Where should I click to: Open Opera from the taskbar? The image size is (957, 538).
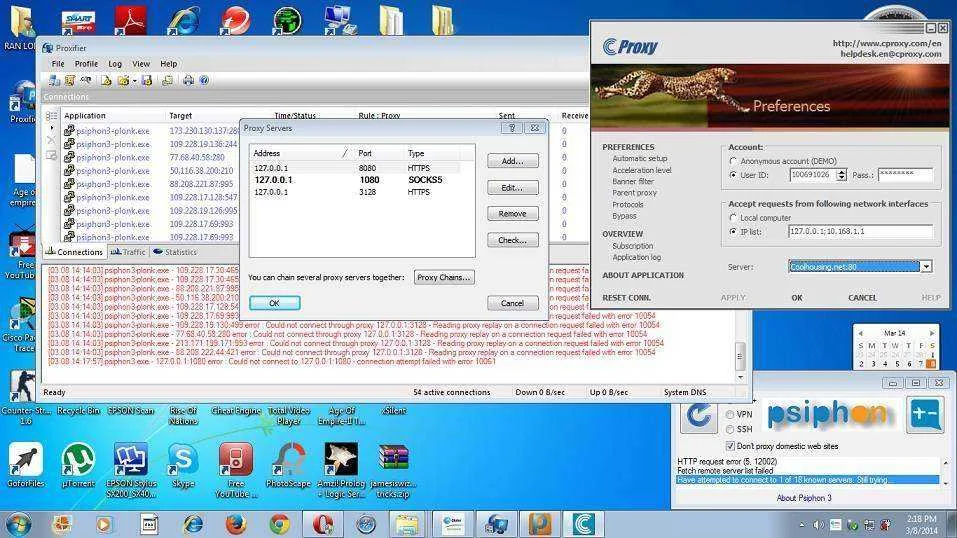tap(323, 524)
